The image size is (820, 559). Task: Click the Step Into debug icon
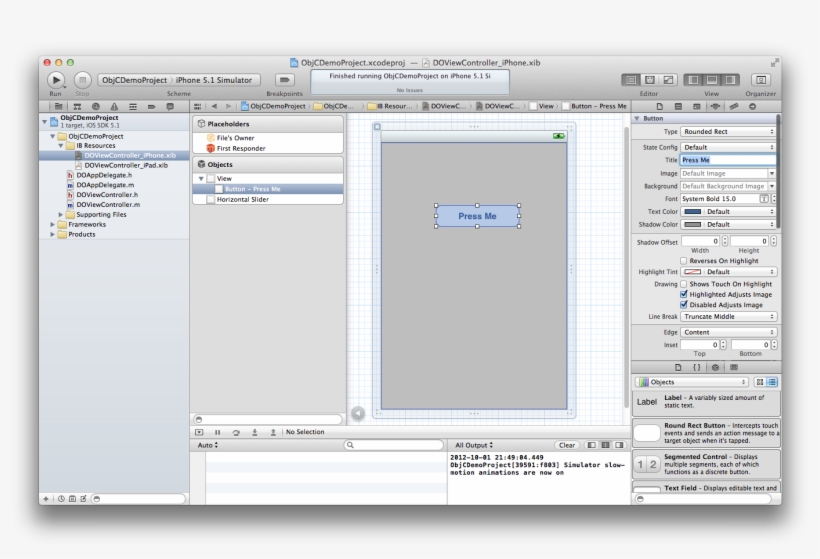tap(255, 432)
